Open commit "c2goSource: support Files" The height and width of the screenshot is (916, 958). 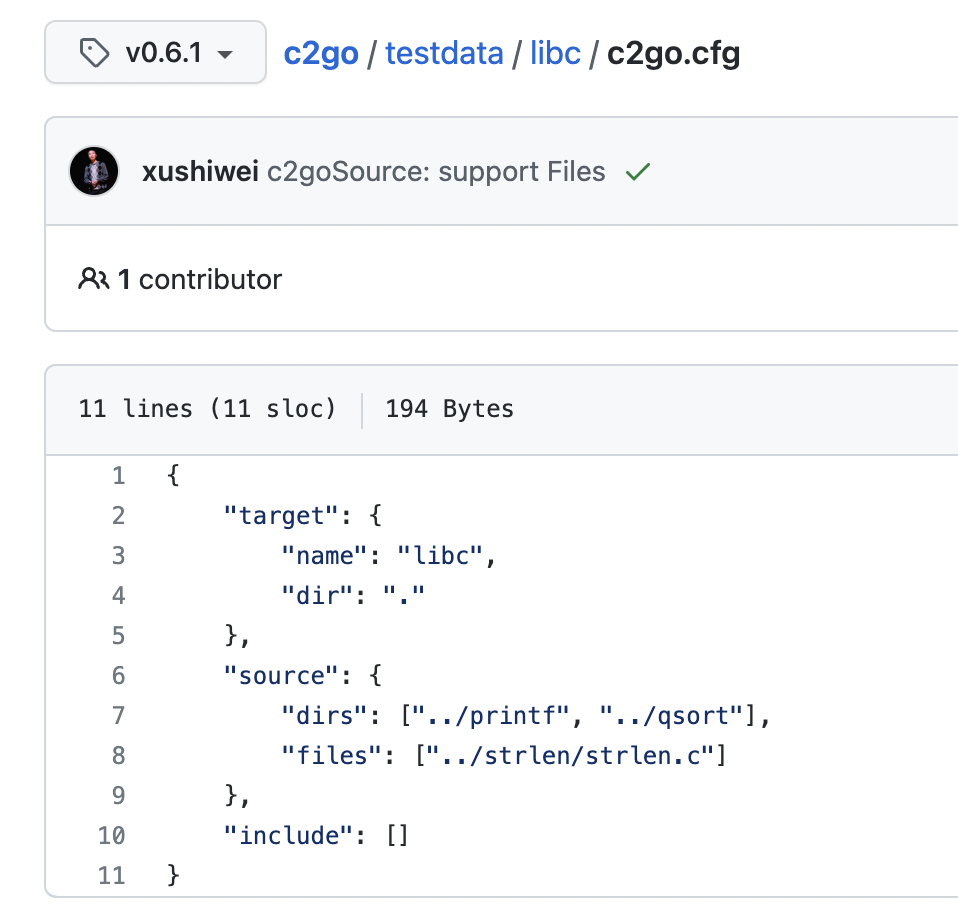(436, 172)
